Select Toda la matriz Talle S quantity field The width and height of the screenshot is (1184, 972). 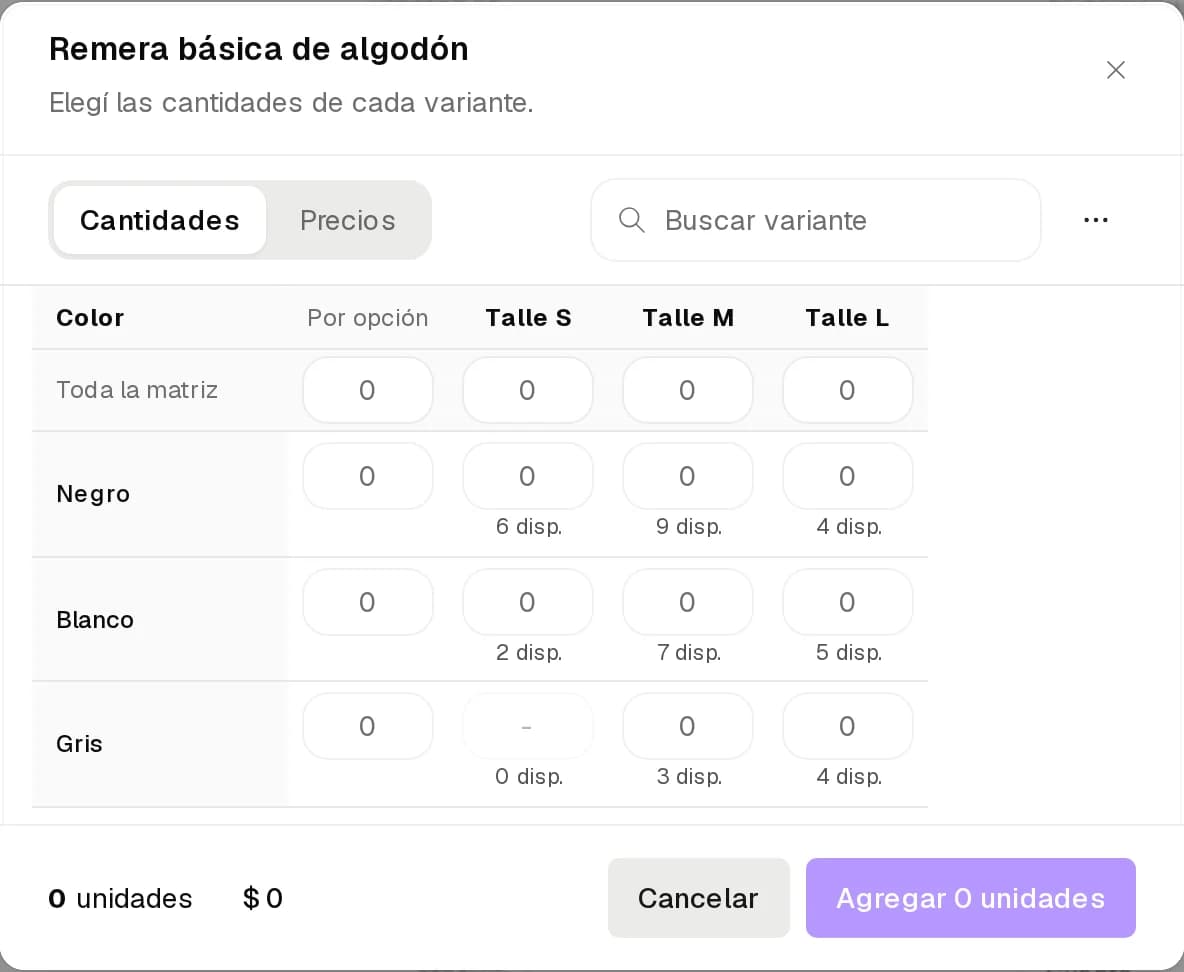[x=528, y=390]
